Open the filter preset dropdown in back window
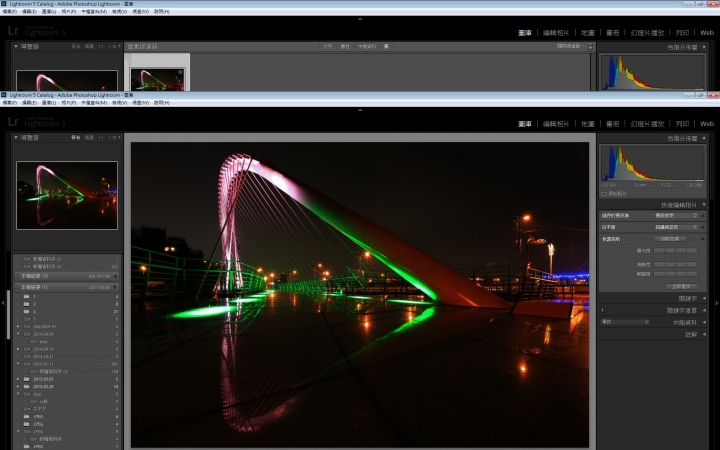720x450 pixels. coord(570,46)
